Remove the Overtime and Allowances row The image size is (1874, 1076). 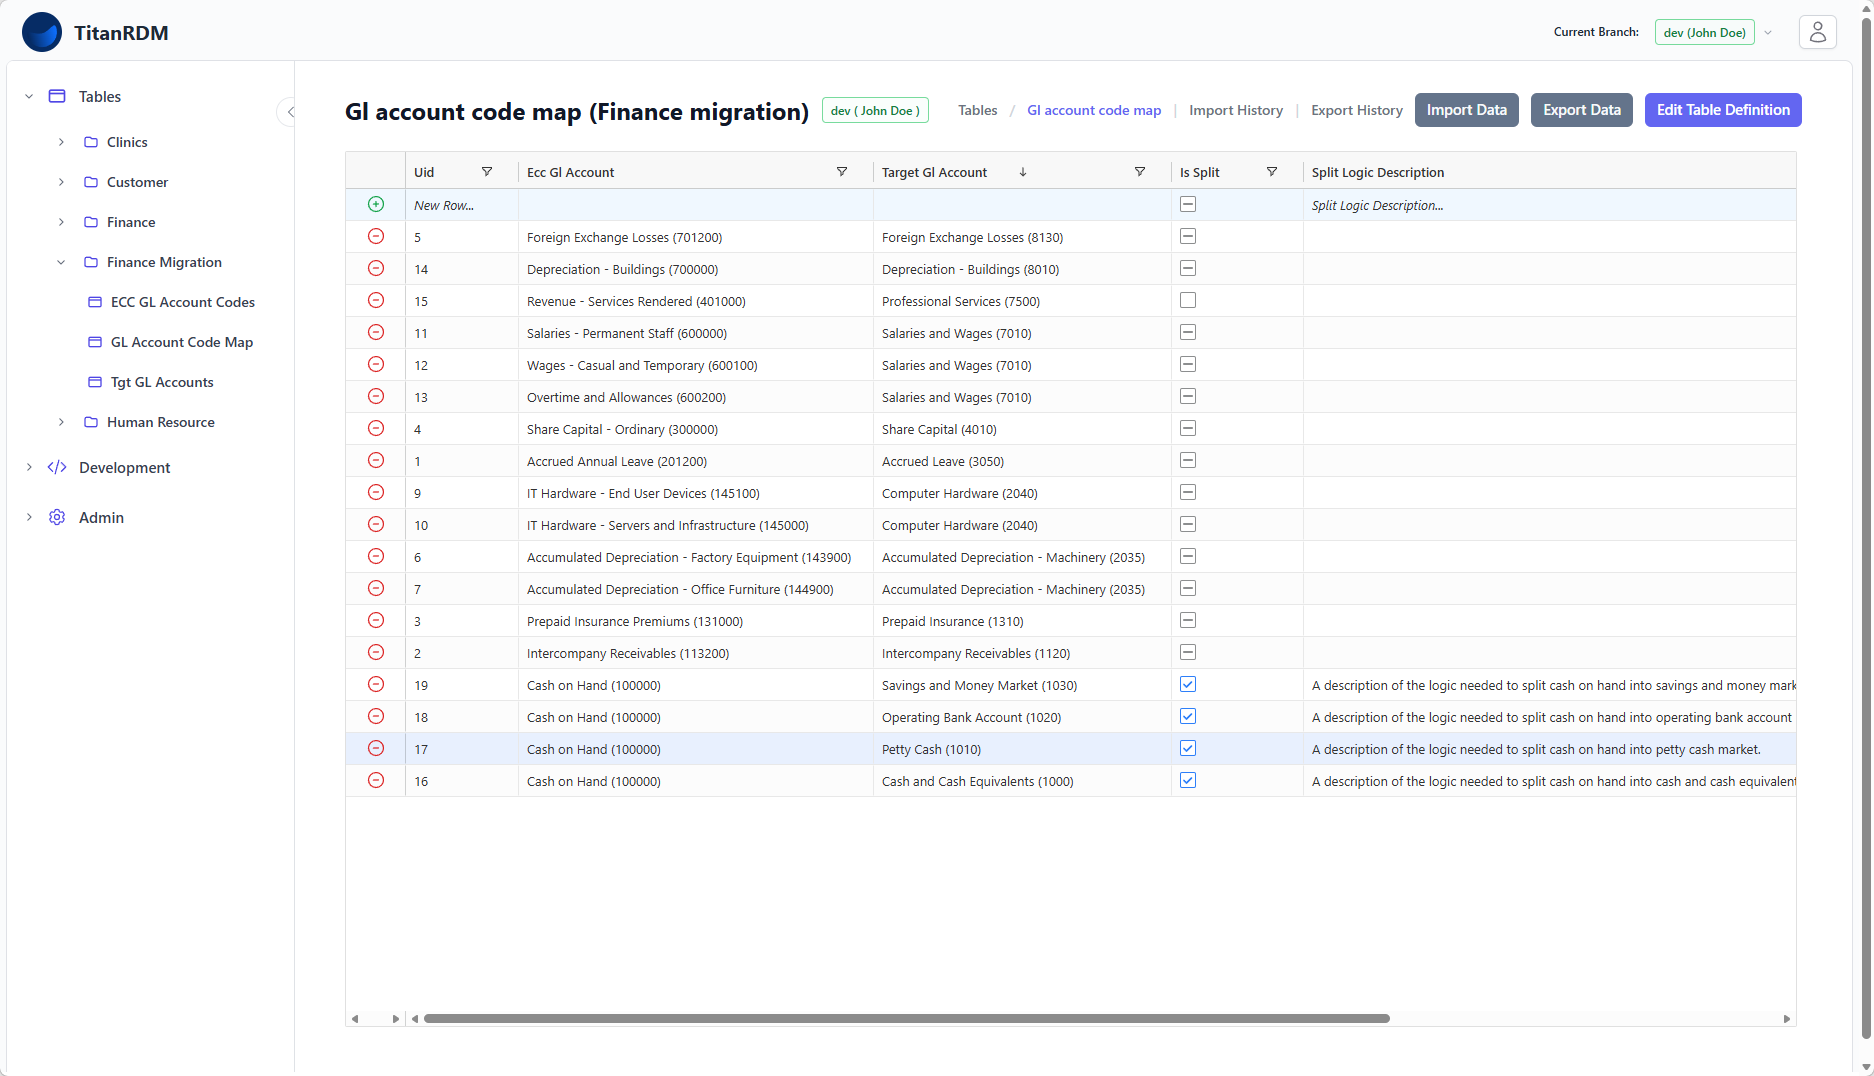[376, 396]
